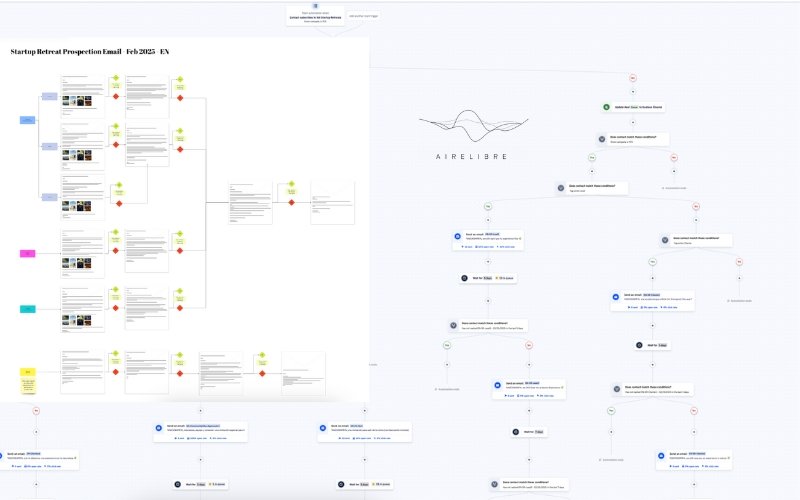Click the topmost blue label in the diagram

coord(26,119)
